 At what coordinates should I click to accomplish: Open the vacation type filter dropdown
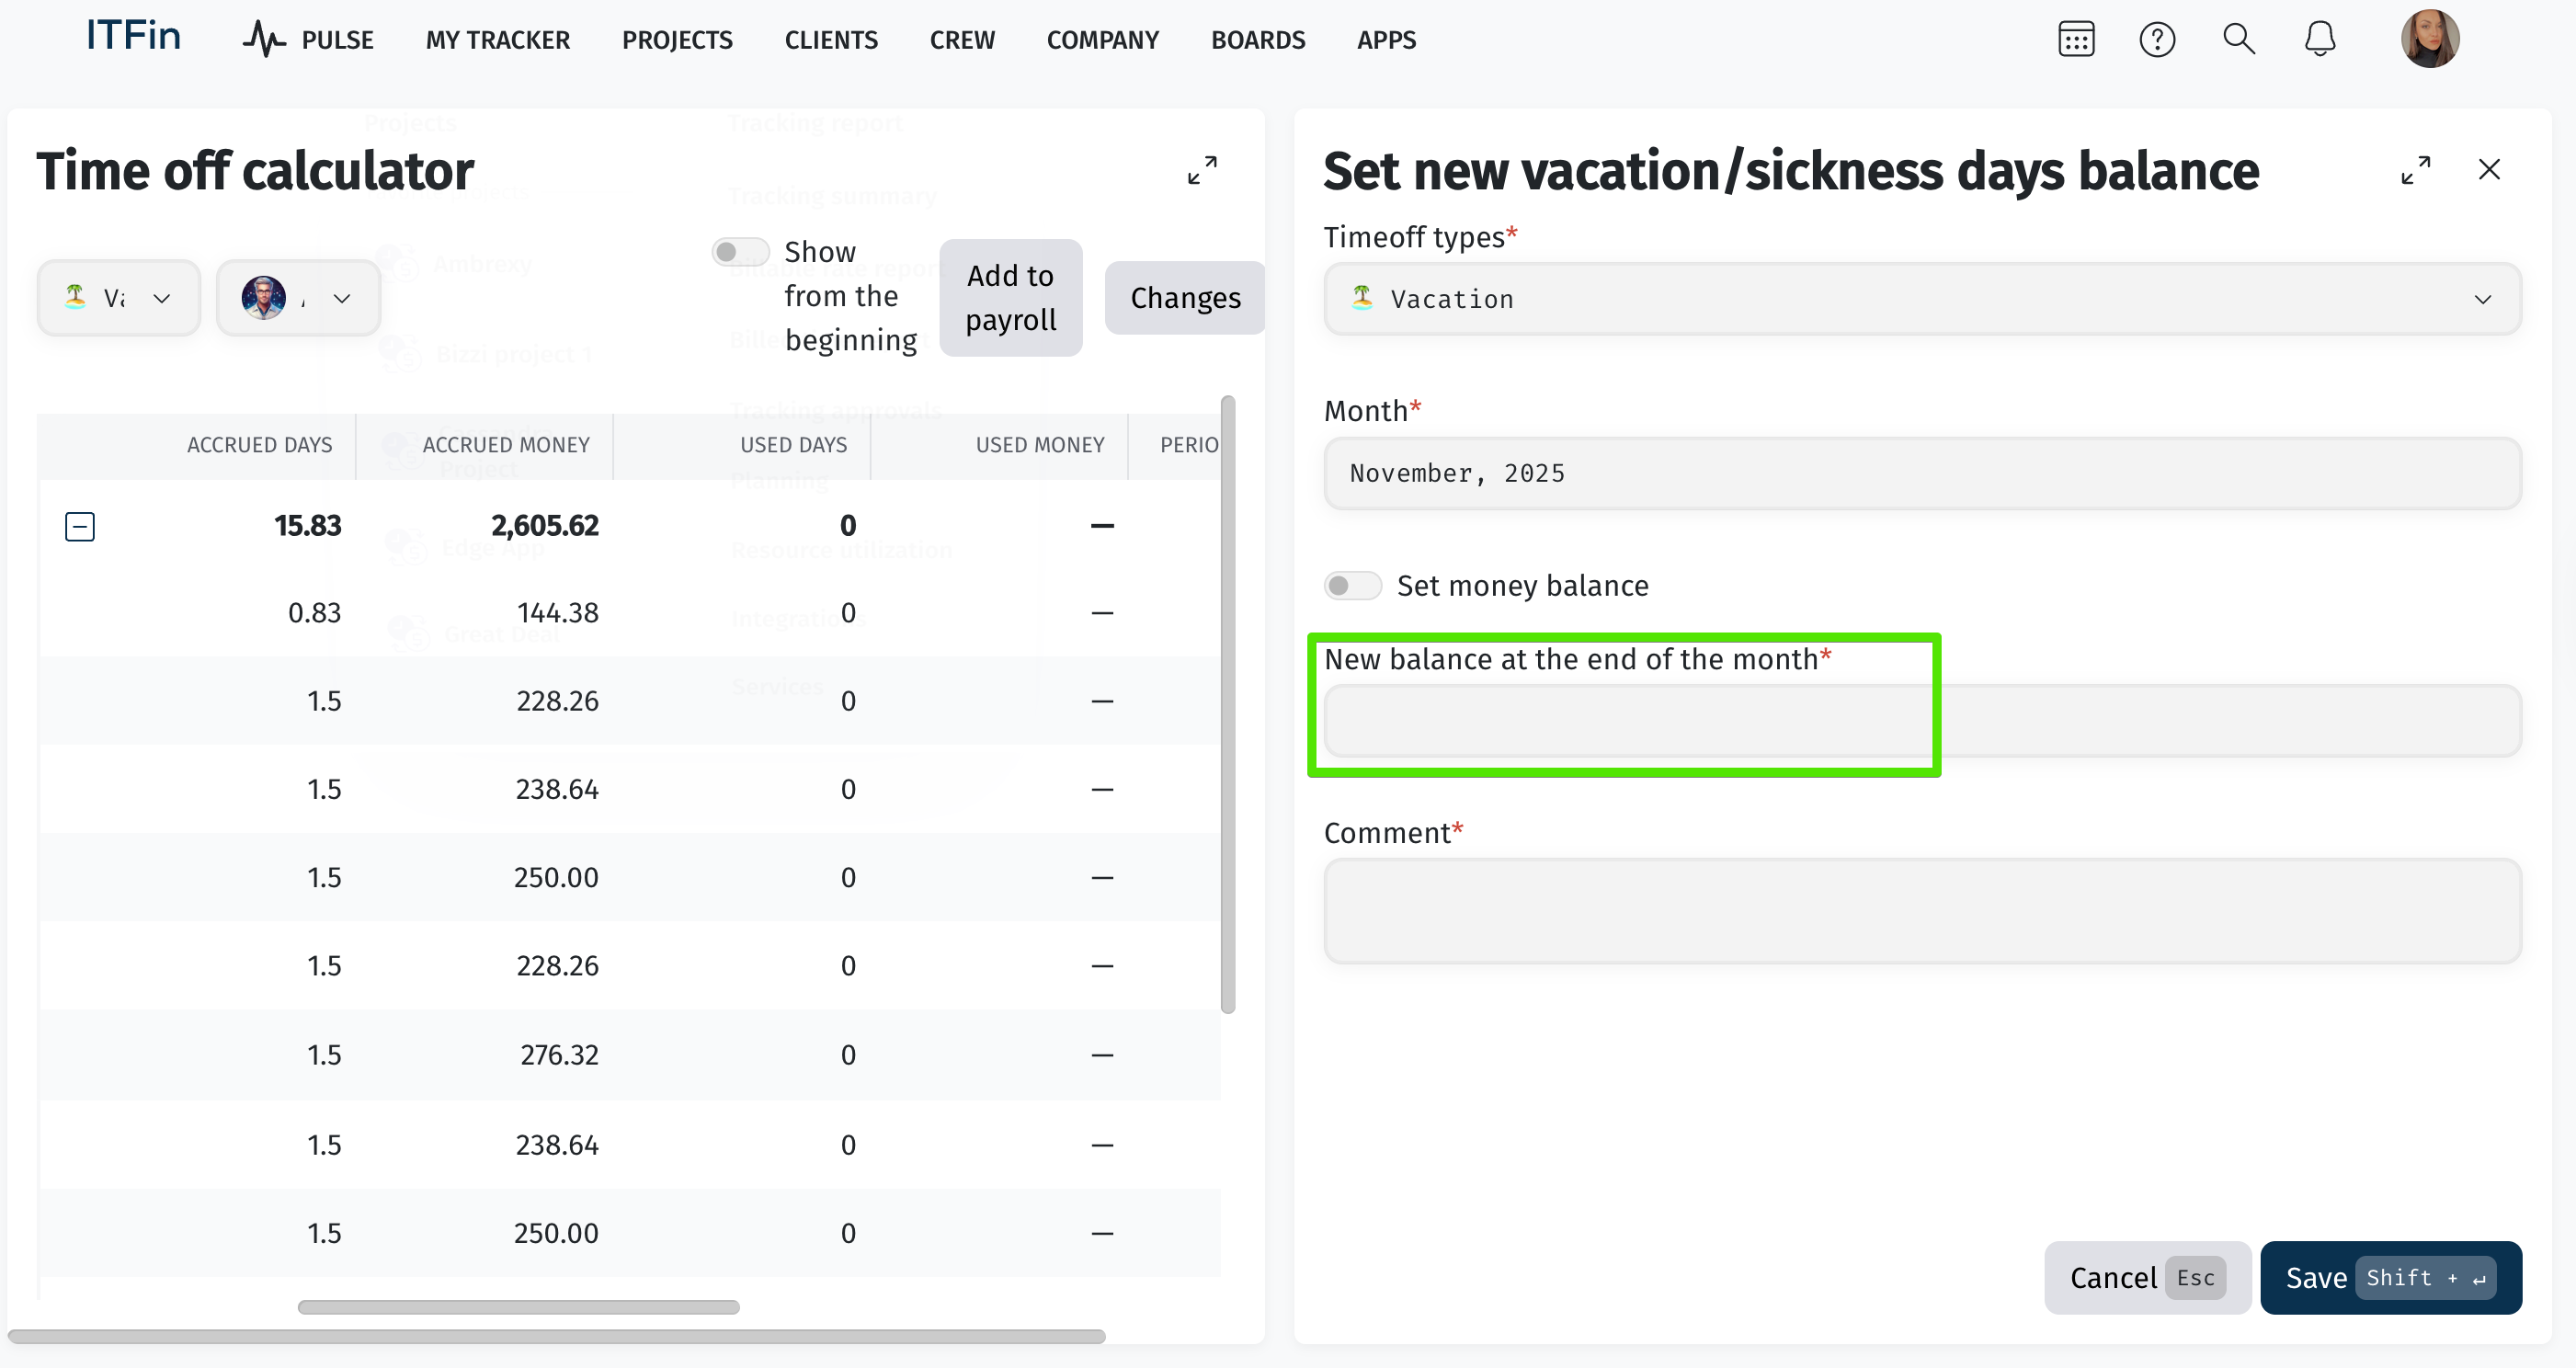click(x=118, y=298)
